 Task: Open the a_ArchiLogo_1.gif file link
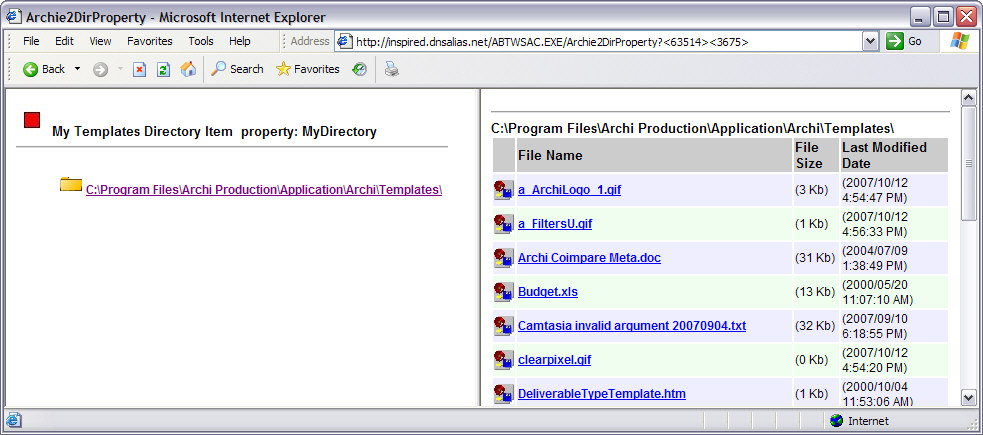[x=568, y=190]
